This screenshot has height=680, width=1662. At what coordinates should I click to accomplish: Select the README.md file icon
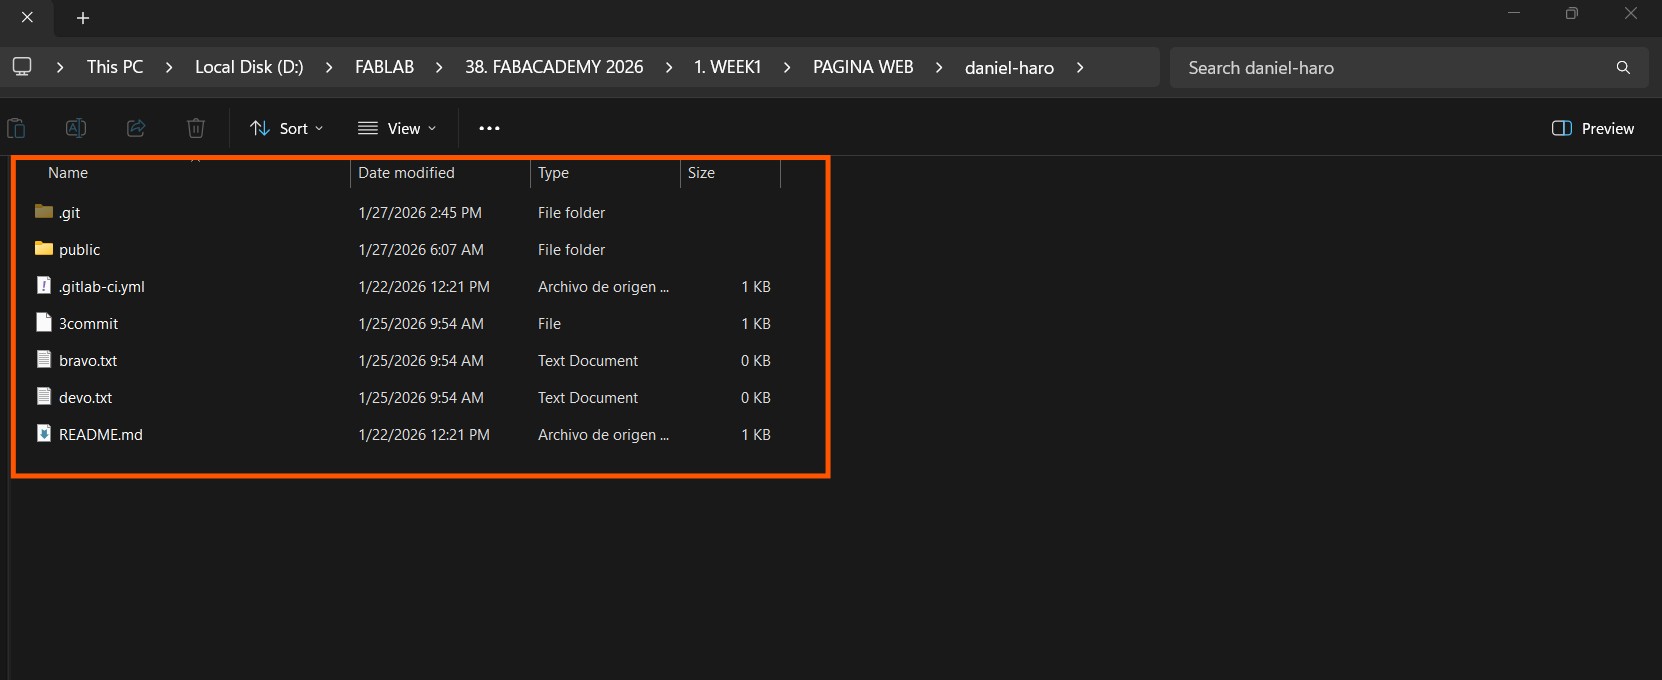tap(44, 433)
